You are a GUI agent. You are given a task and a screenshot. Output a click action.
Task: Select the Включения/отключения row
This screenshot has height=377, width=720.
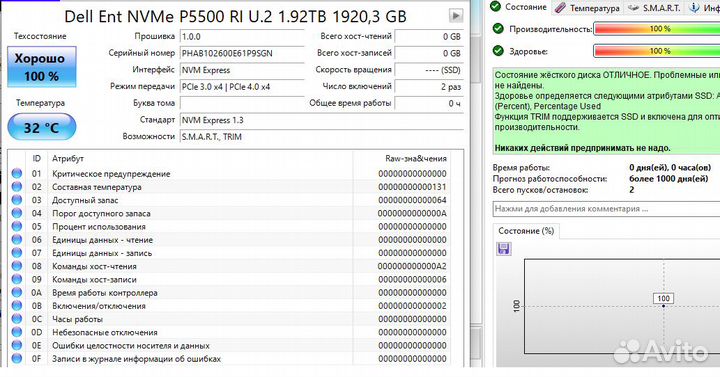click(230, 306)
